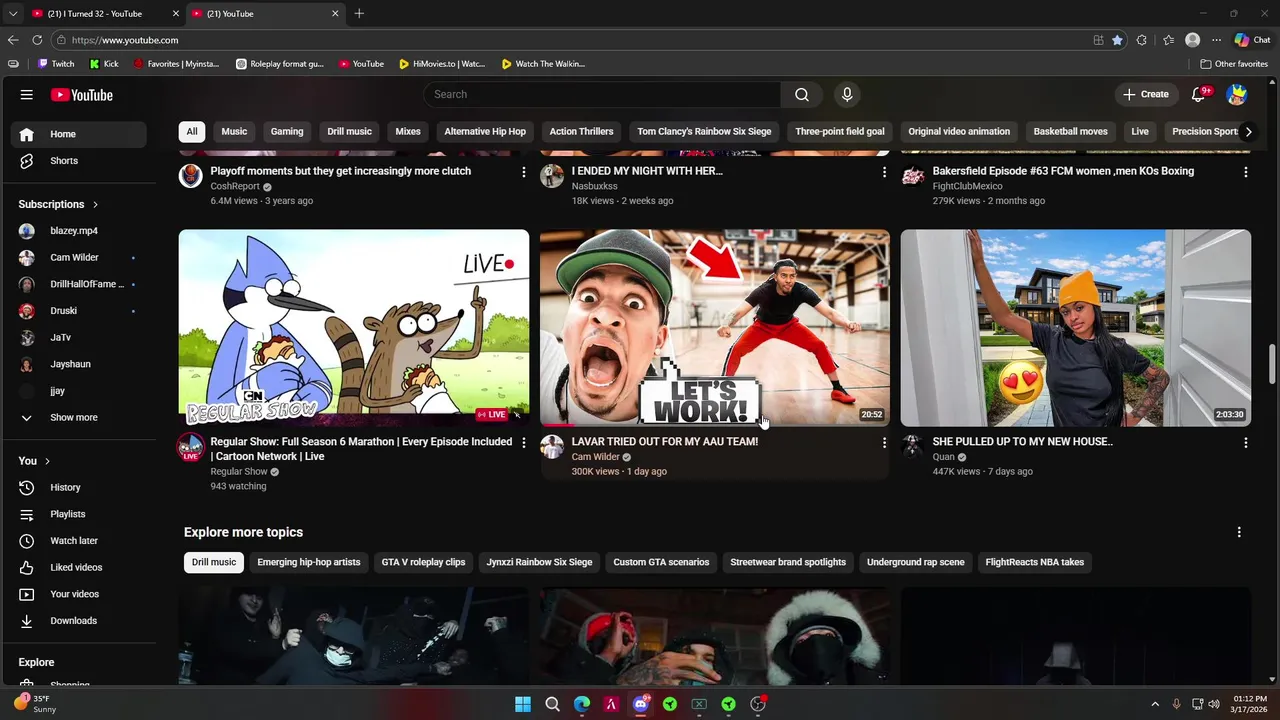The width and height of the screenshot is (1280, 720).
Task: Open the account avatar menu
Action: [x=1237, y=94]
